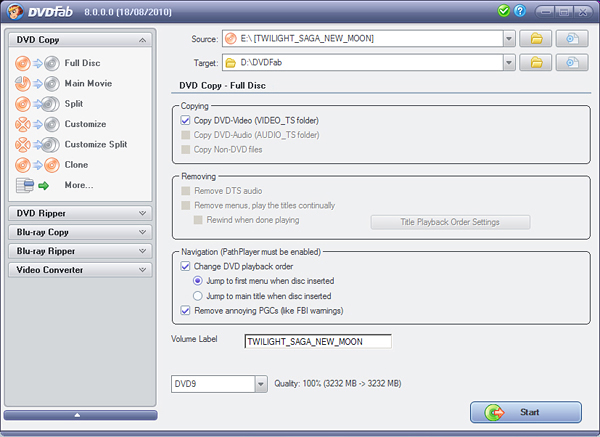
Task: Browse source folder with folder icon button
Action: click(536, 39)
